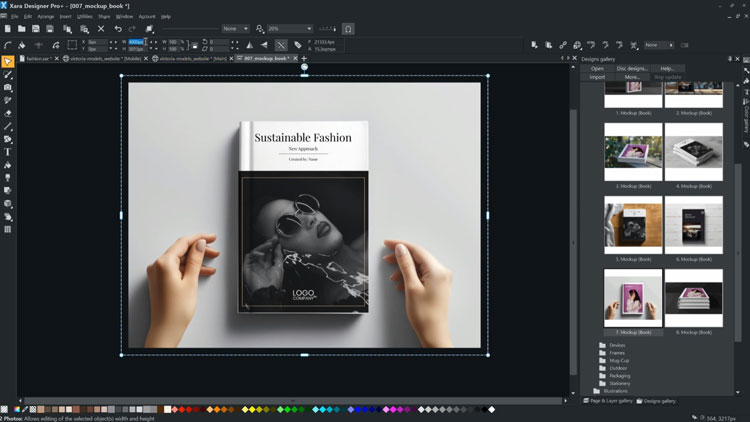The image size is (750, 422).
Task: Click the More button in gallery
Action: click(x=632, y=77)
